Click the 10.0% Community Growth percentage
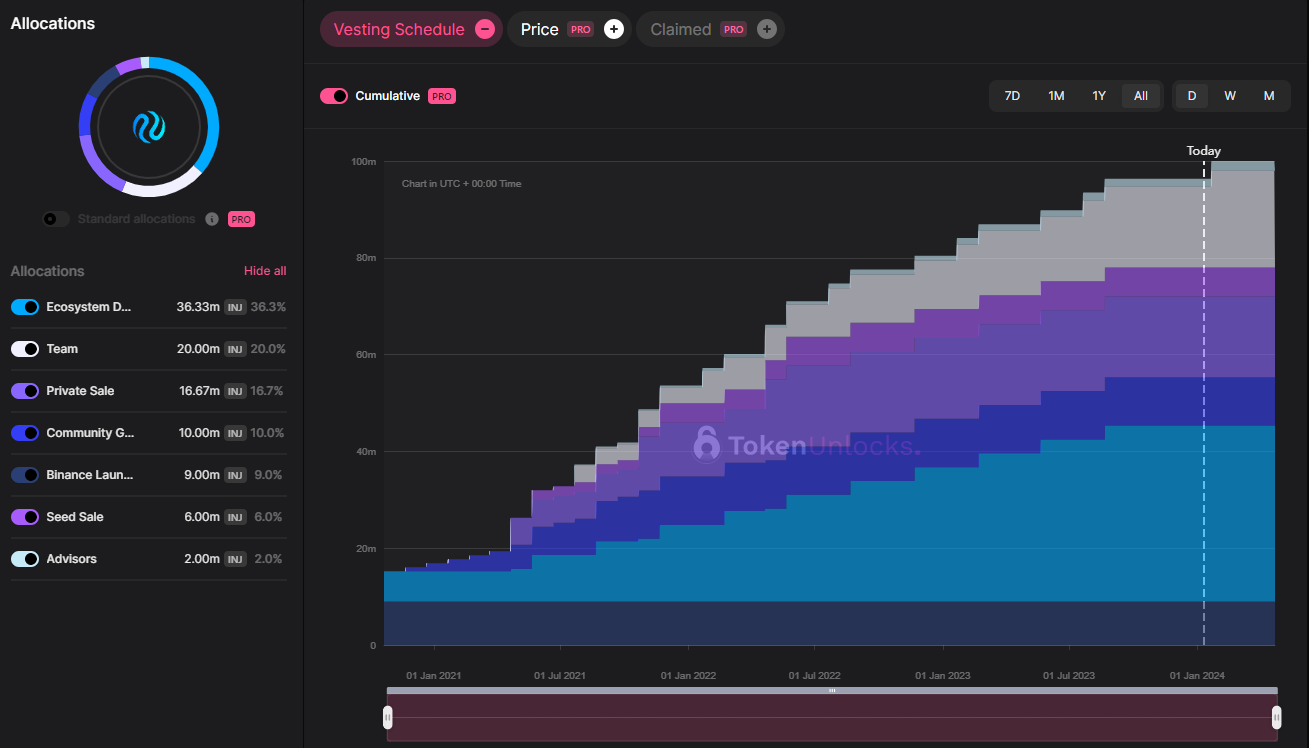This screenshot has width=1309, height=748. [268, 433]
